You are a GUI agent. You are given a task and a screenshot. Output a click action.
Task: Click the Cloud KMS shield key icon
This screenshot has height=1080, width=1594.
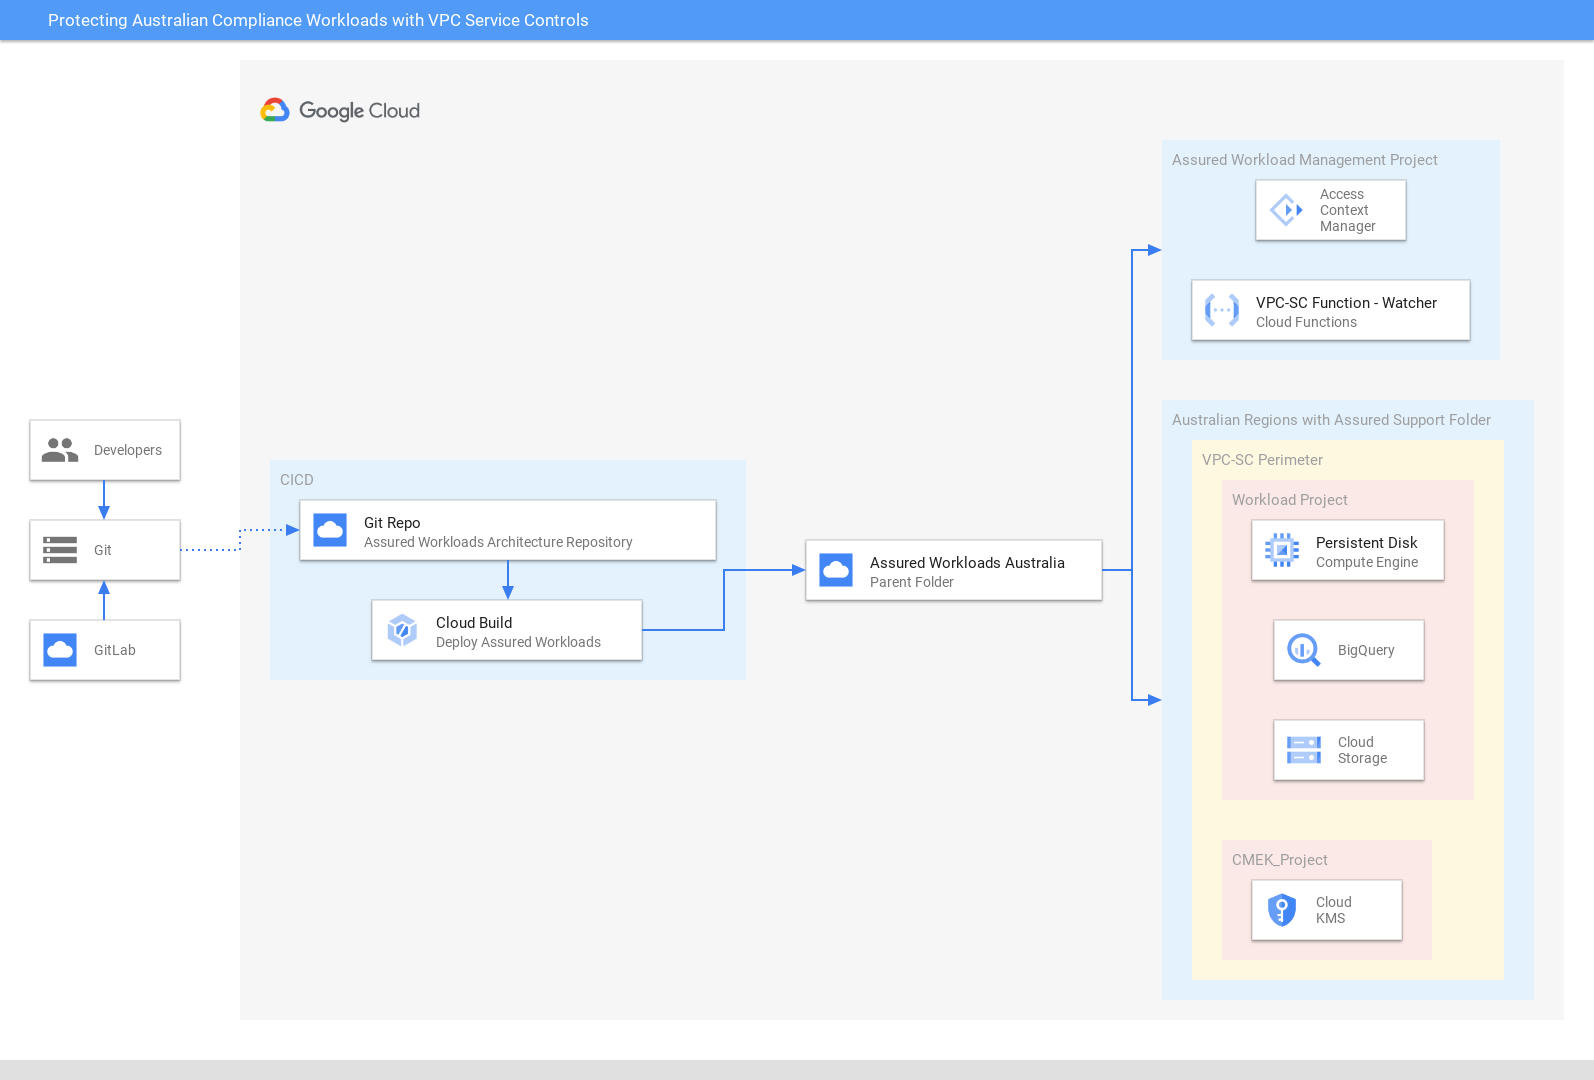point(1282,910)
